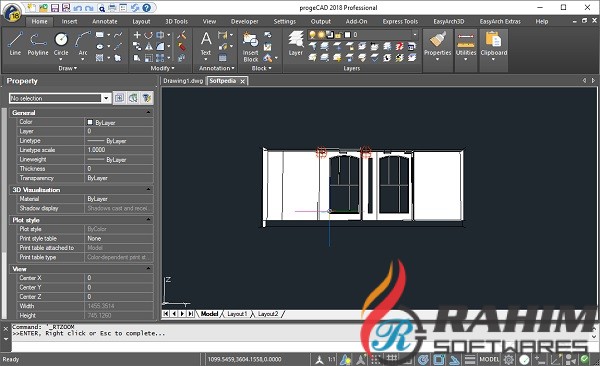Click the Color ByLayer white swatch

90,122
